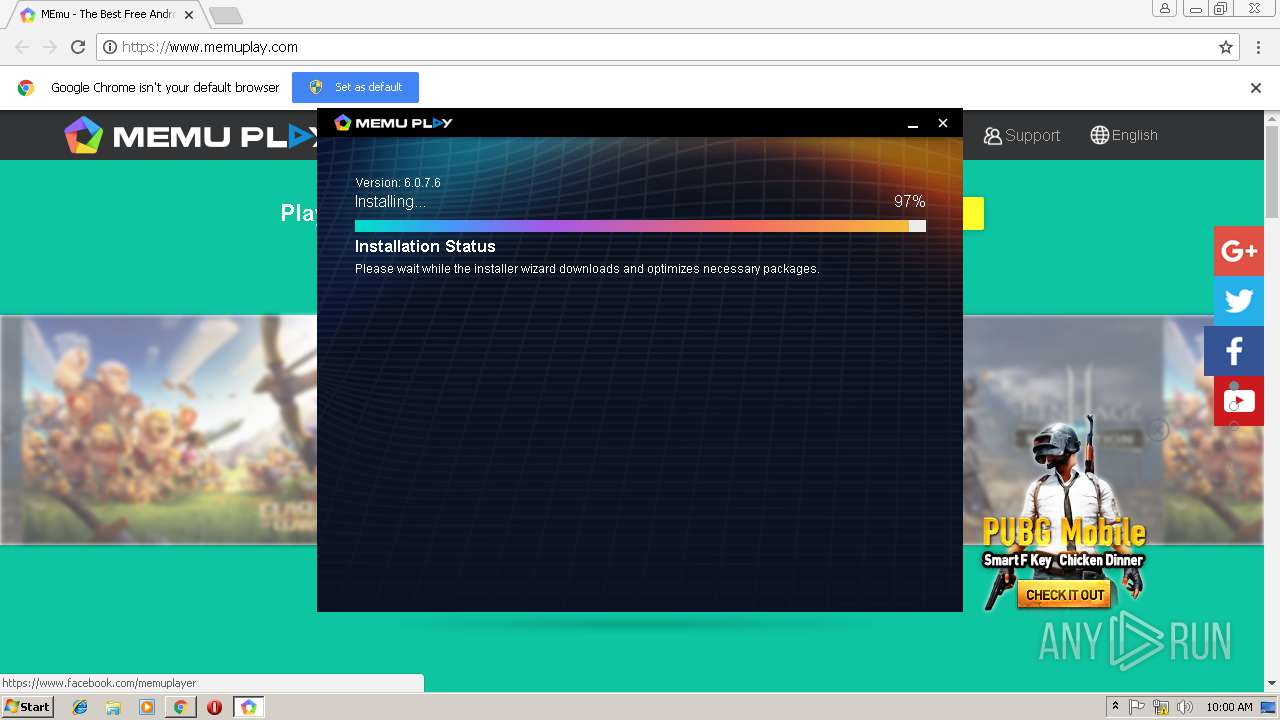Click the page's vertical scrollbar
Viewport: 1280px width, 720px height.
(x=1272, y=170)
